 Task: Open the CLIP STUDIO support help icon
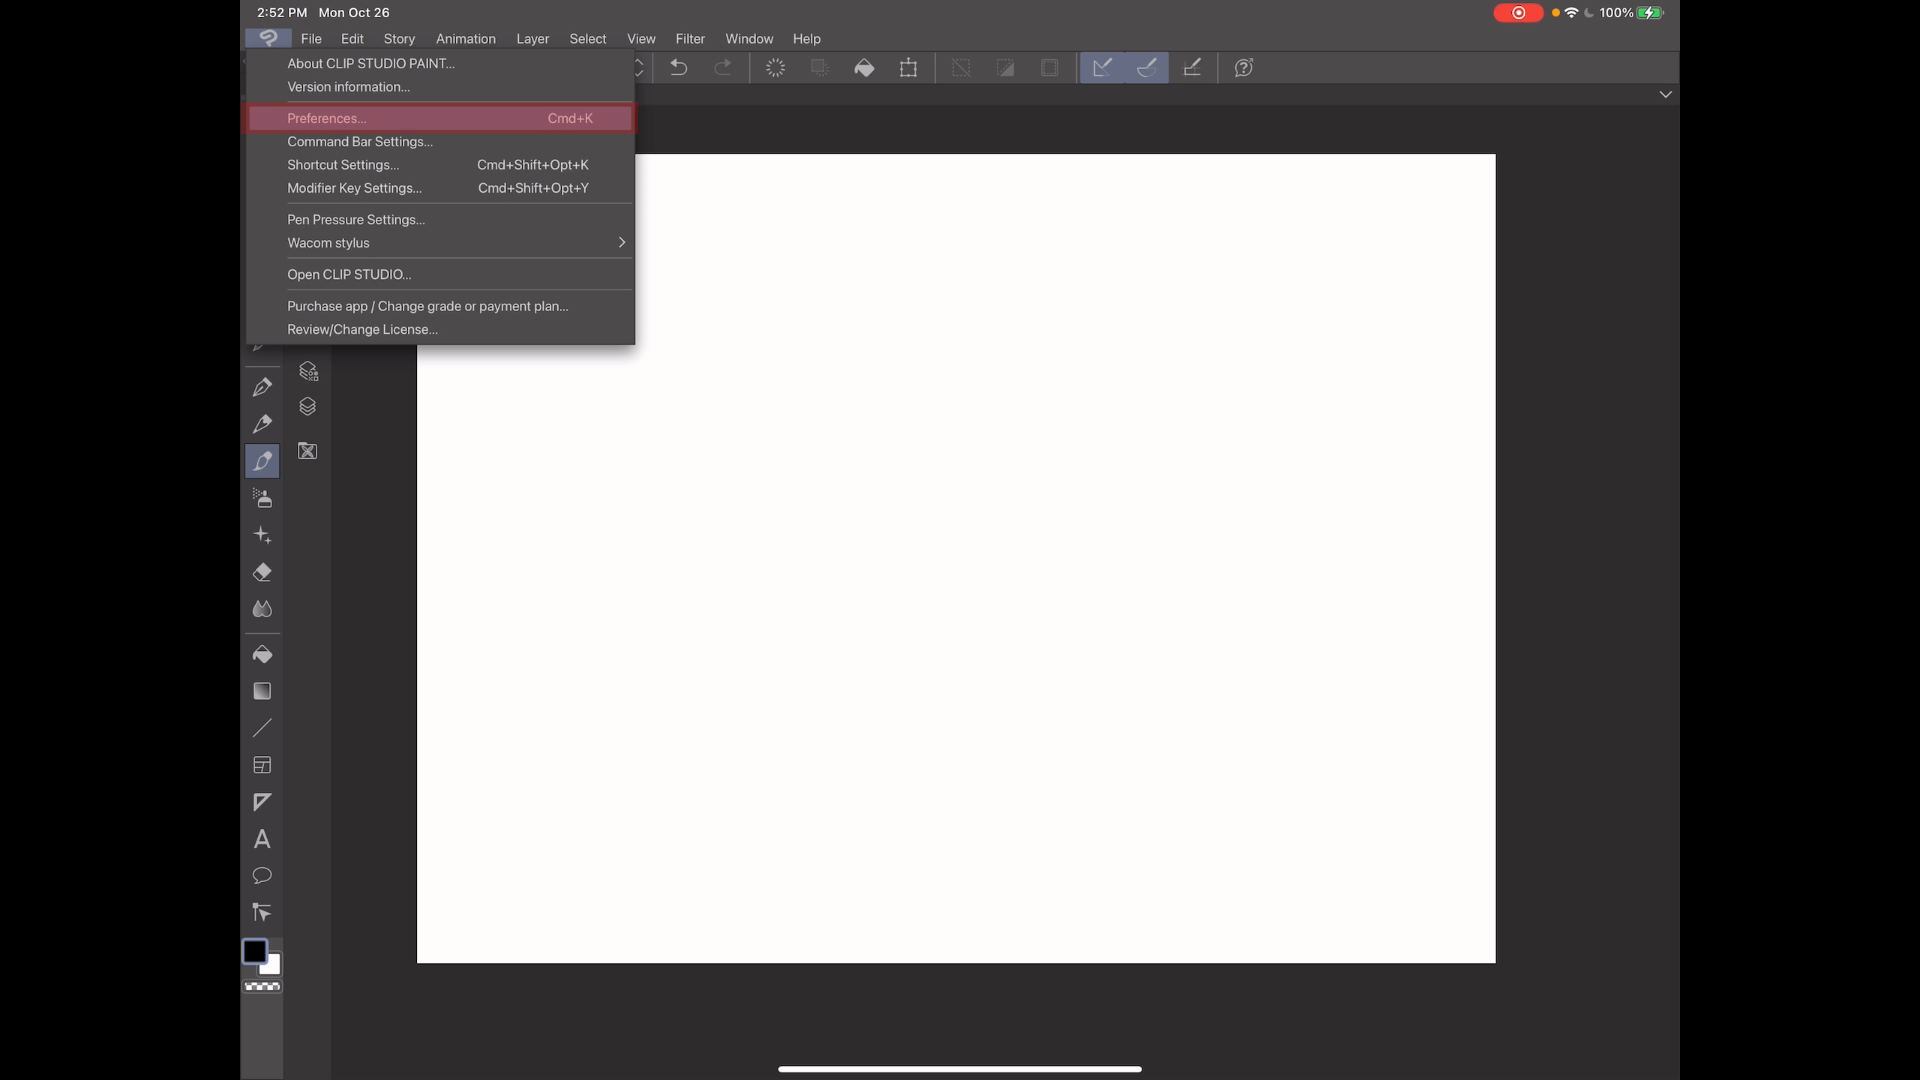tap(1244, 68)
